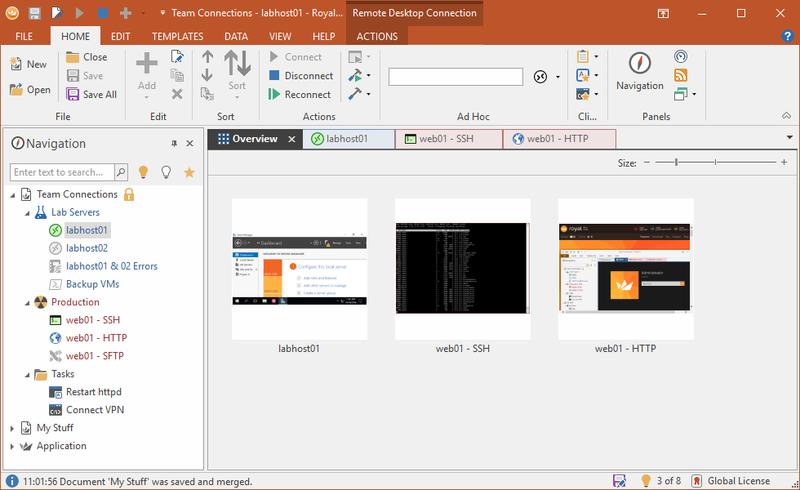
Task: Click the Delete X icon in Edit group
Action: tap(177, 94)
